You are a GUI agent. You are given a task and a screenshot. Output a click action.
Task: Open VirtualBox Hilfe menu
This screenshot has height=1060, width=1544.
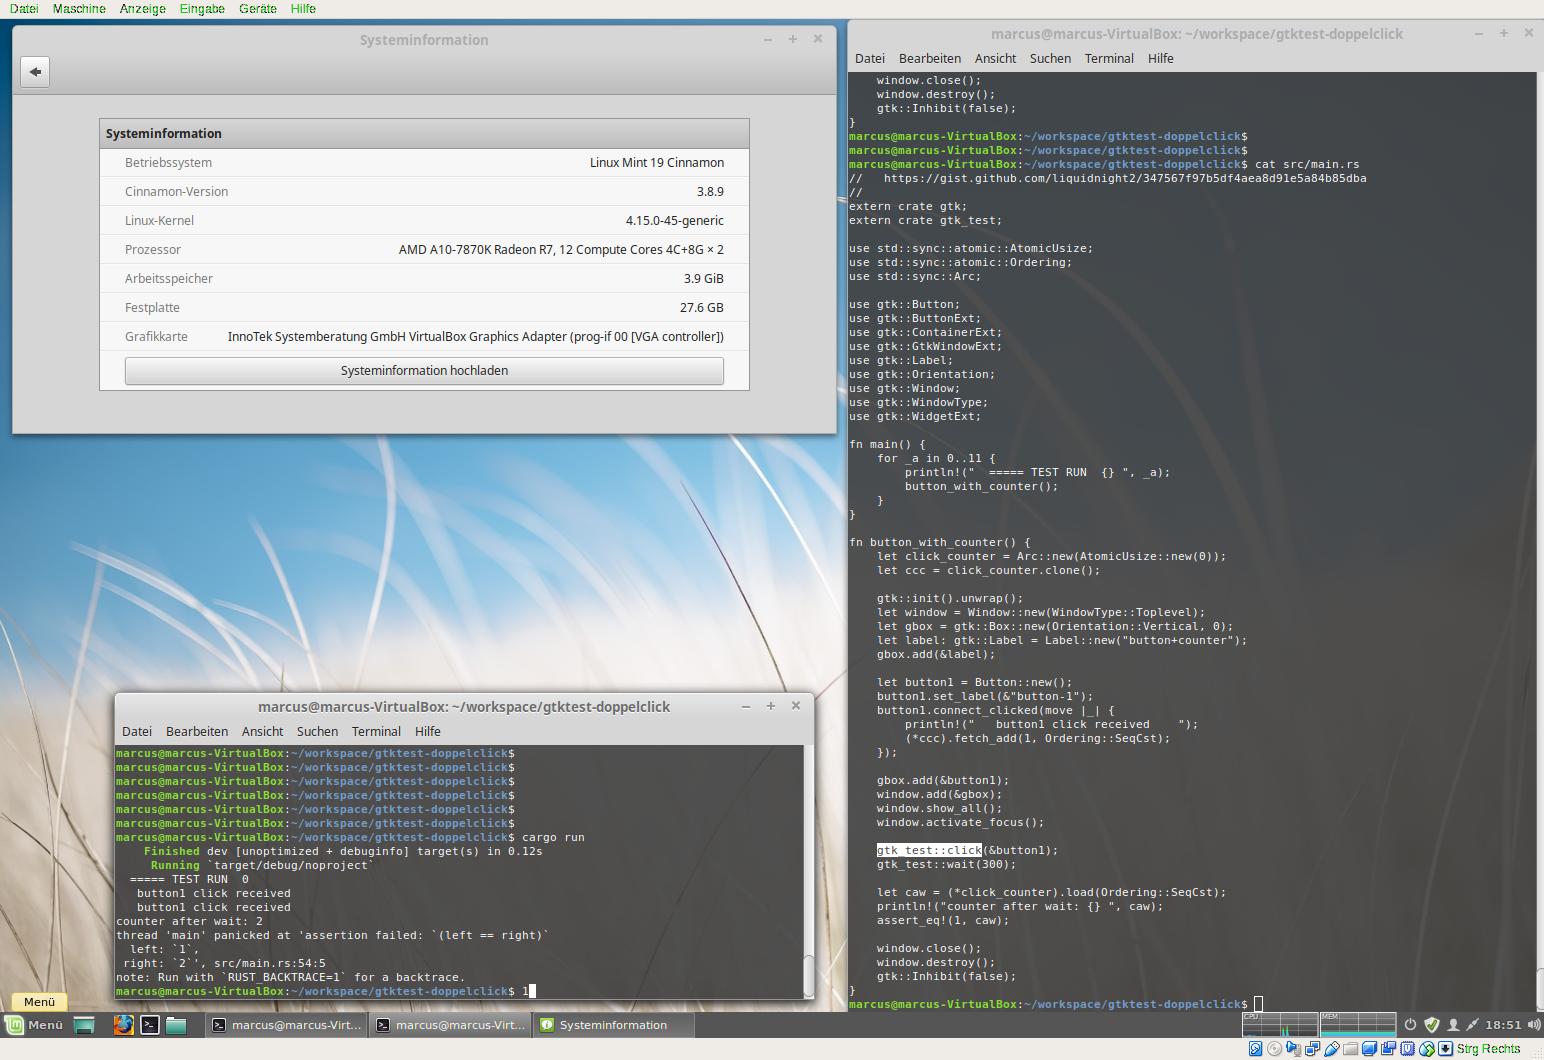click(303, 8)
